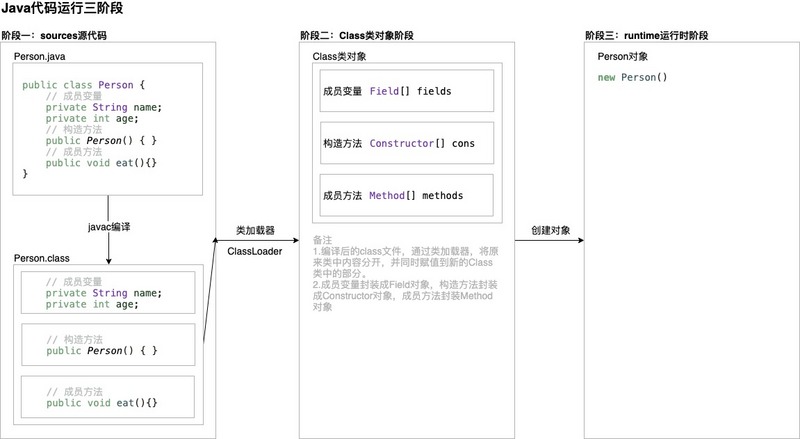The width and height of the screenshot is (800, 439).
Task: Click 'public void eat(){}' in Person.java box
Action: tap(101, 162)
